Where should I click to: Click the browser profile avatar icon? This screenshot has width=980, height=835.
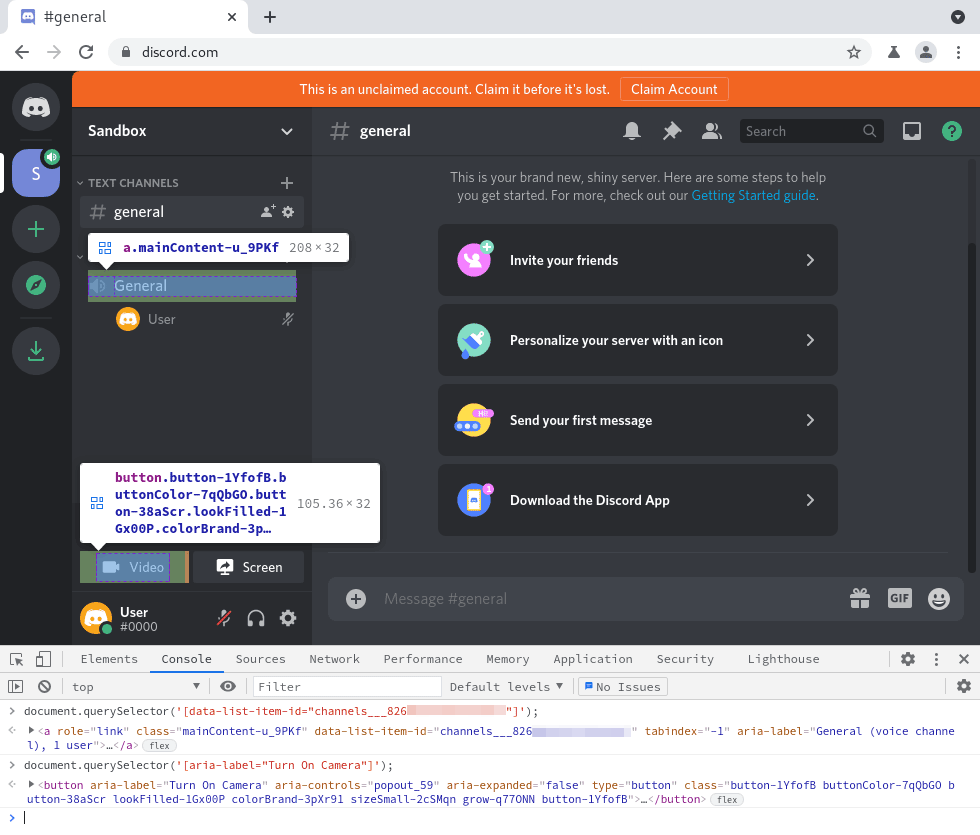pyautogui.click(x=926, y=52)
